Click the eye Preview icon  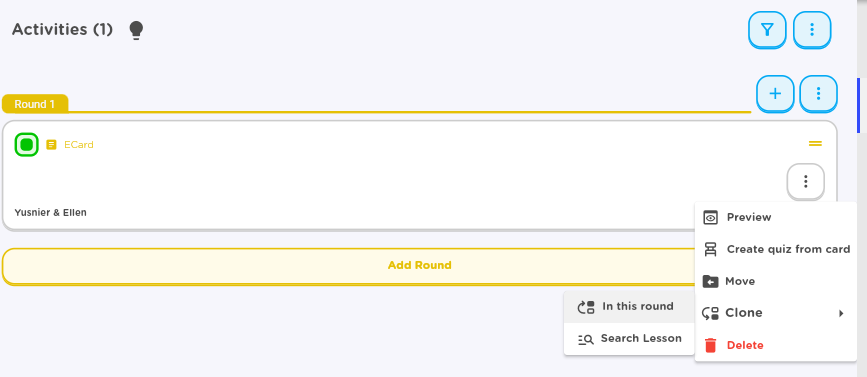click(x=711, y=218)
